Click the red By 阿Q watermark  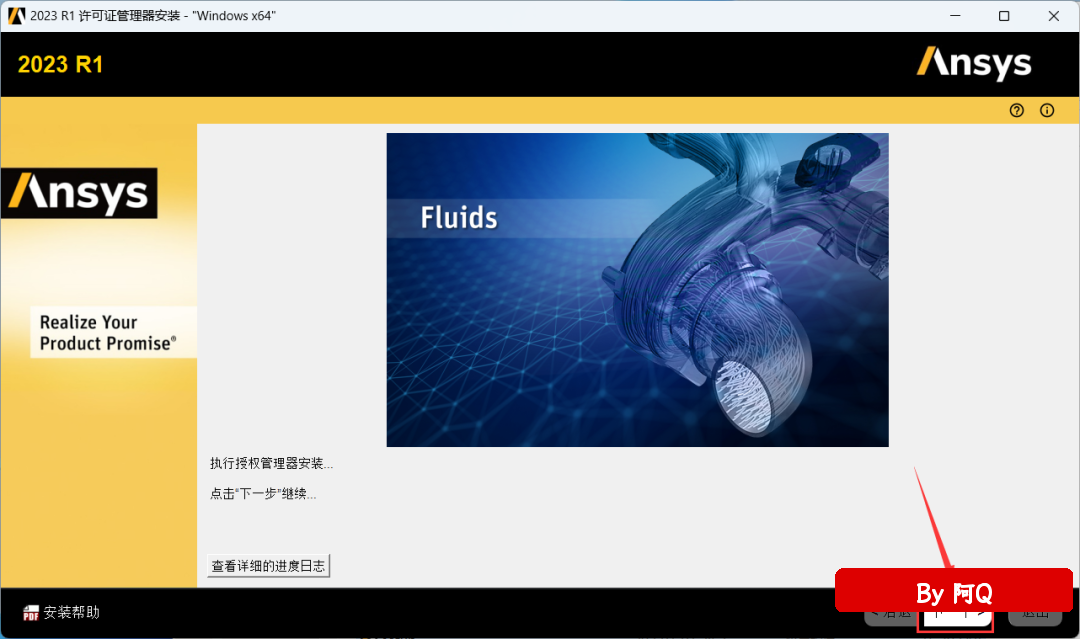(953, 593)
